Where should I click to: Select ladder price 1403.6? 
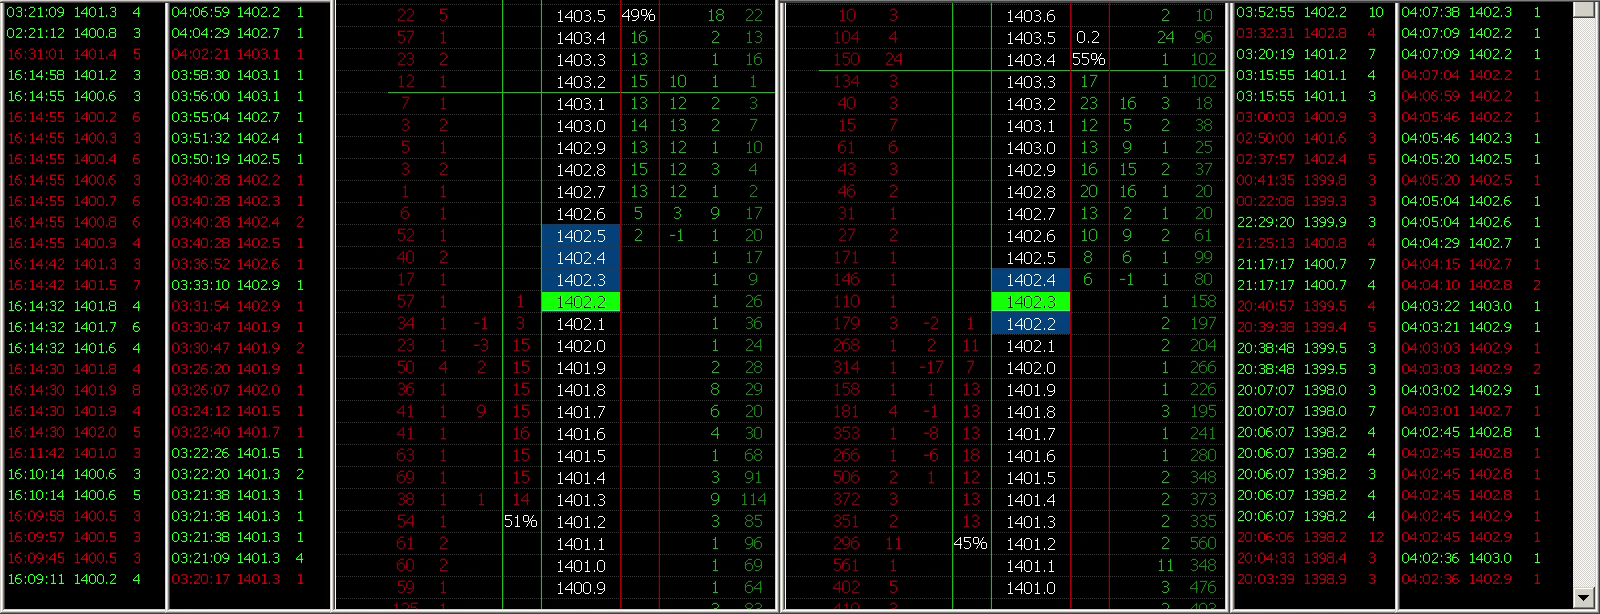1031,16
